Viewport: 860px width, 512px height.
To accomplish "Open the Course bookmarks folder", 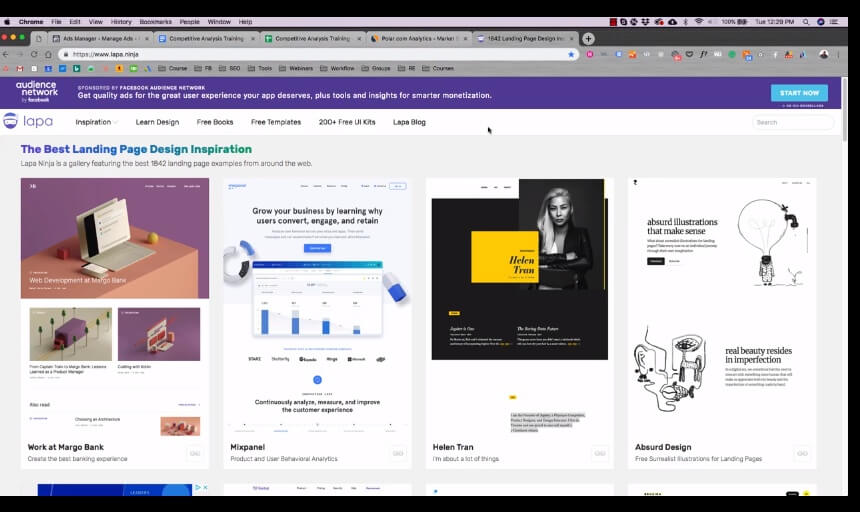I will [172, 69].
